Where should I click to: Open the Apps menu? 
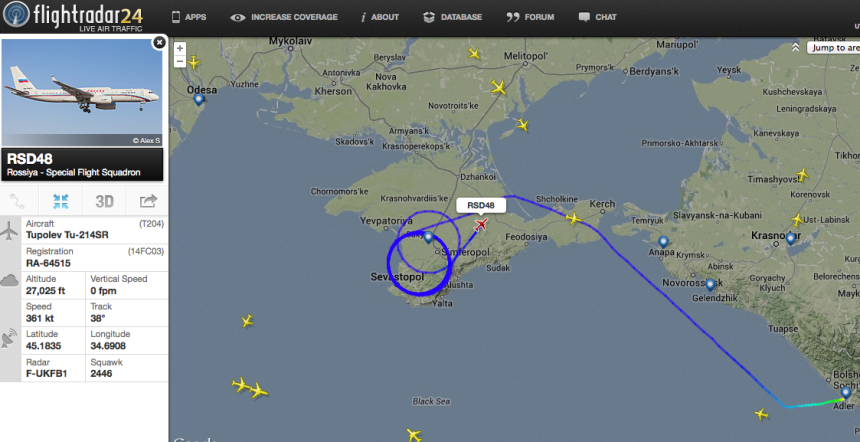189,17
